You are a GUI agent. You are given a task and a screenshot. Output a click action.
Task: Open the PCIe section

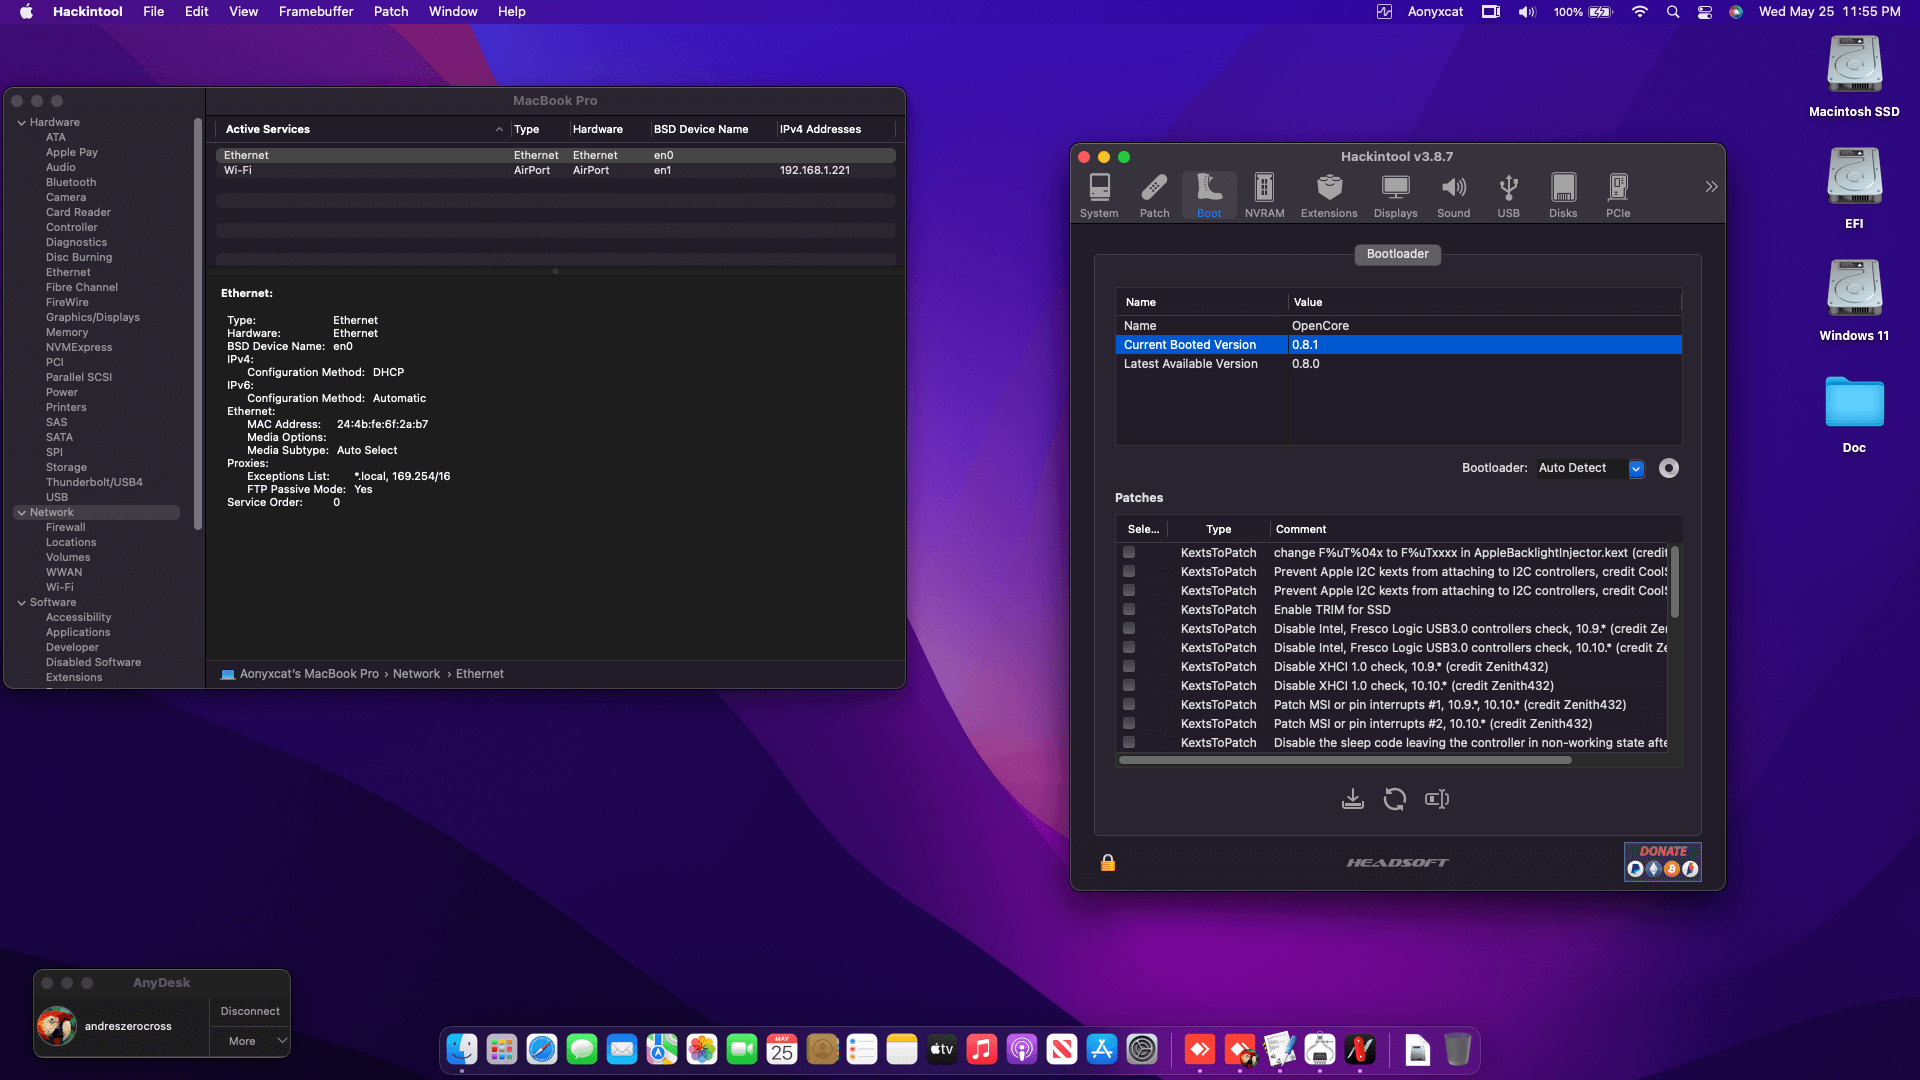[1618, 195]
